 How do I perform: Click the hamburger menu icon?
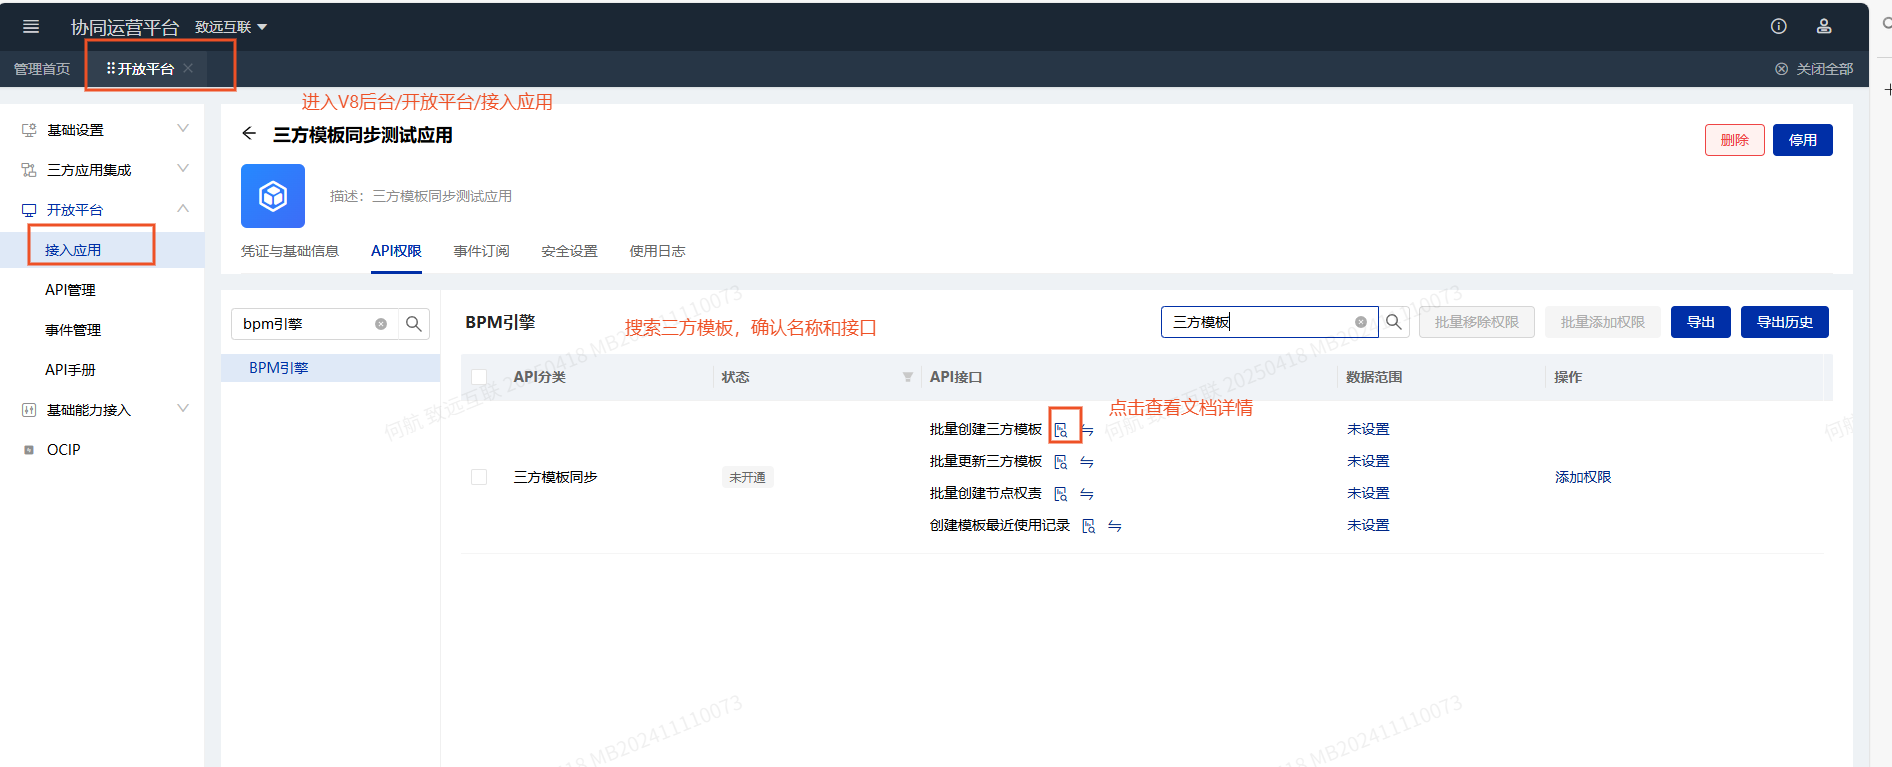31,27
